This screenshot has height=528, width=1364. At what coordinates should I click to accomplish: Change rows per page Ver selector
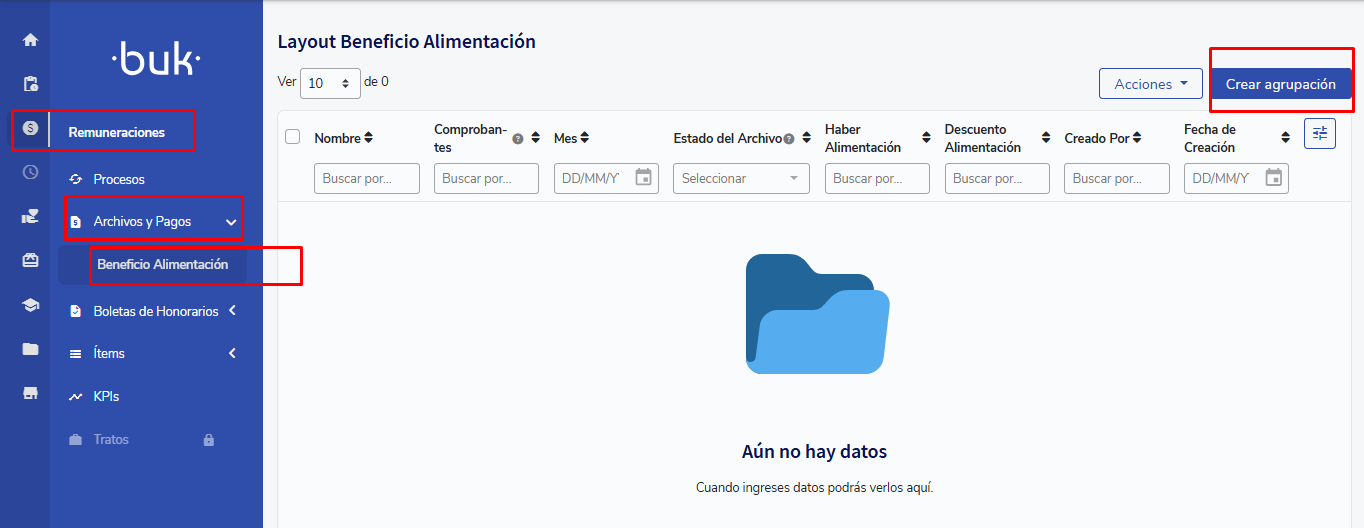pos(330,83)
